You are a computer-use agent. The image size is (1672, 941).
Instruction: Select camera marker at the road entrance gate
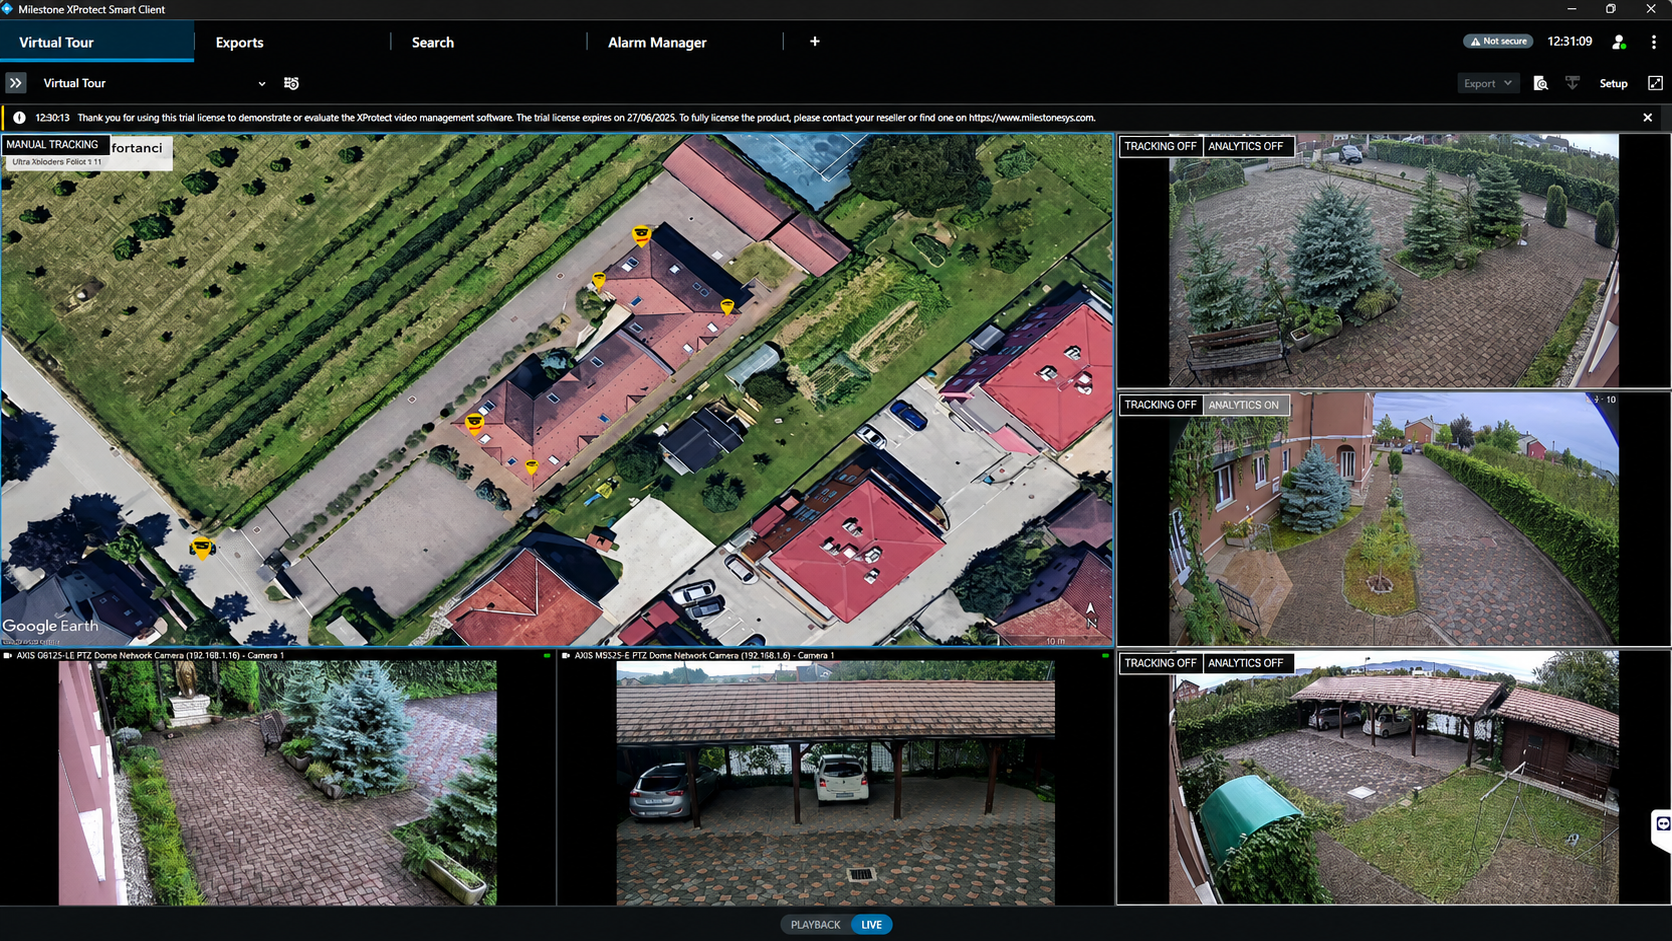point(202,548)
